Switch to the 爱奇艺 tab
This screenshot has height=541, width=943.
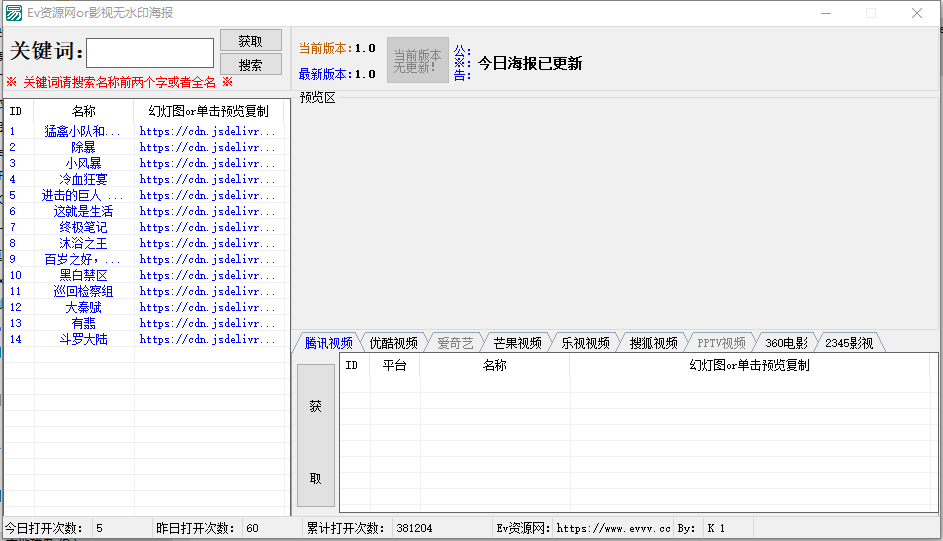(x=455, y=343)
